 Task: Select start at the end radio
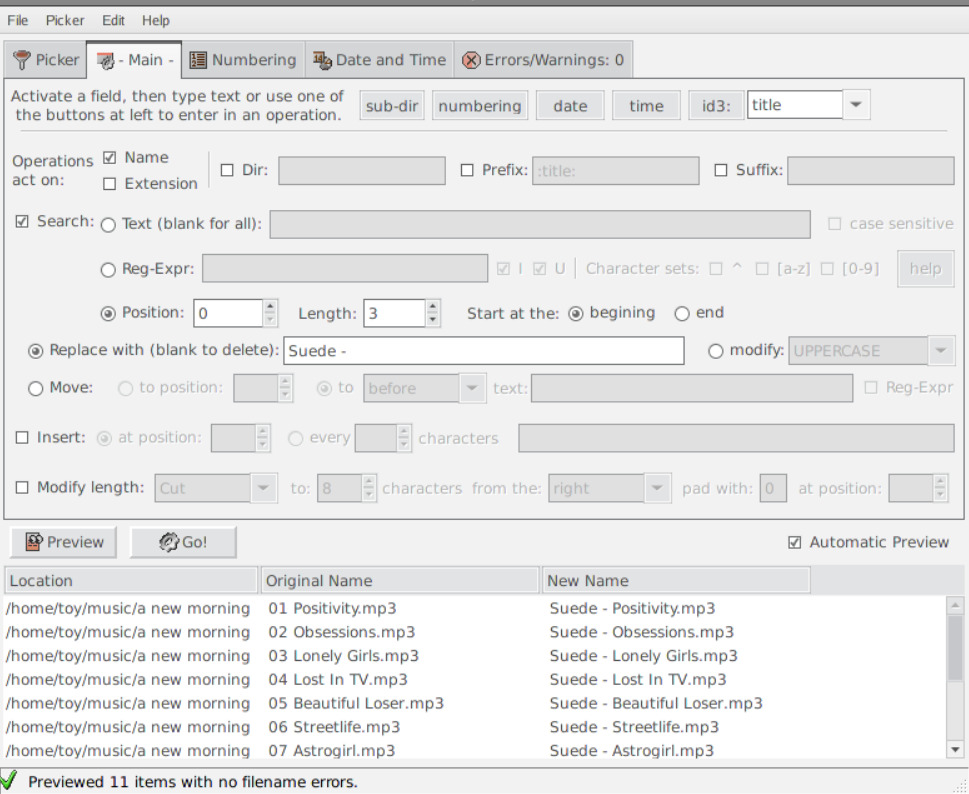[682, 314]
